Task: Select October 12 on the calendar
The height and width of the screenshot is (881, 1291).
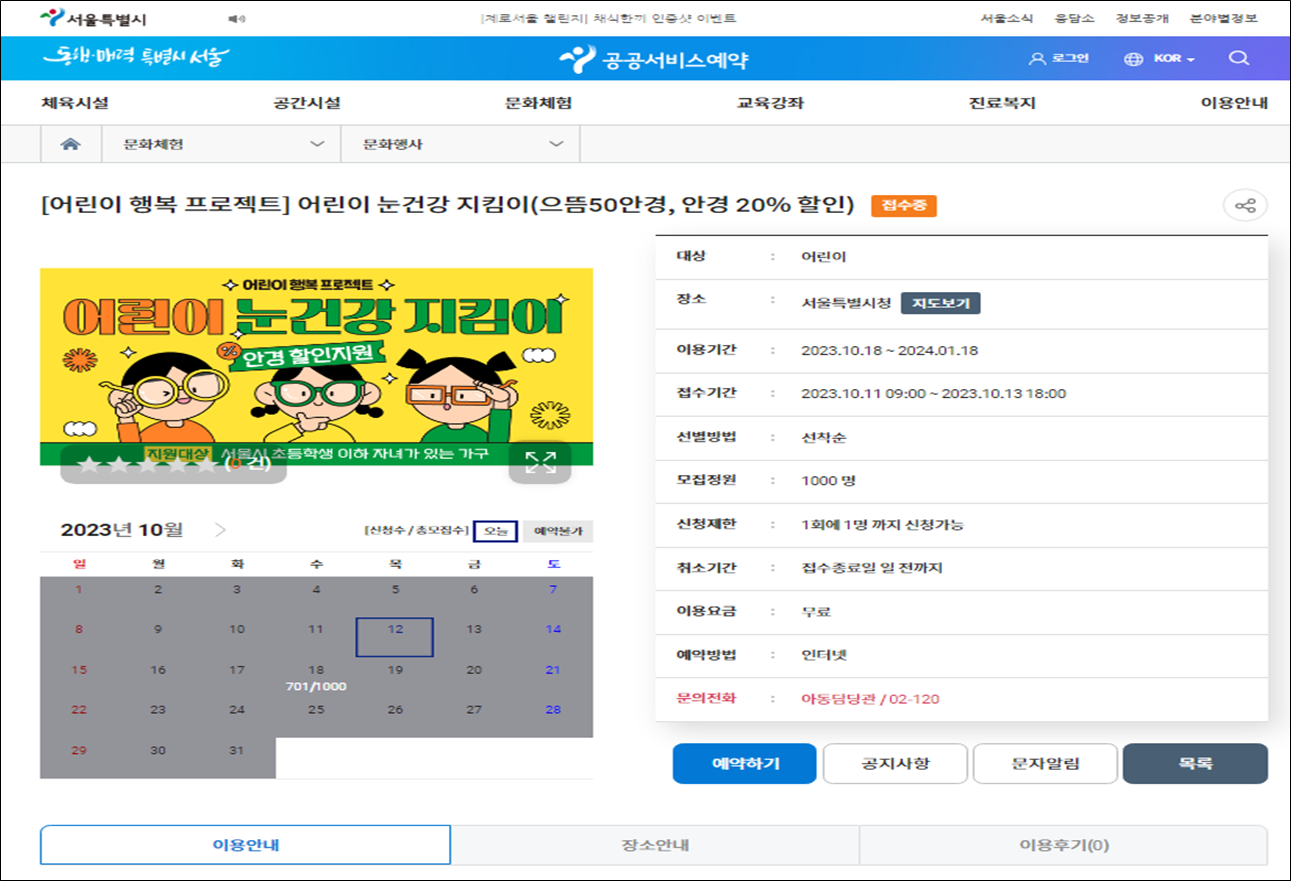Action: [x=395, y=637]
